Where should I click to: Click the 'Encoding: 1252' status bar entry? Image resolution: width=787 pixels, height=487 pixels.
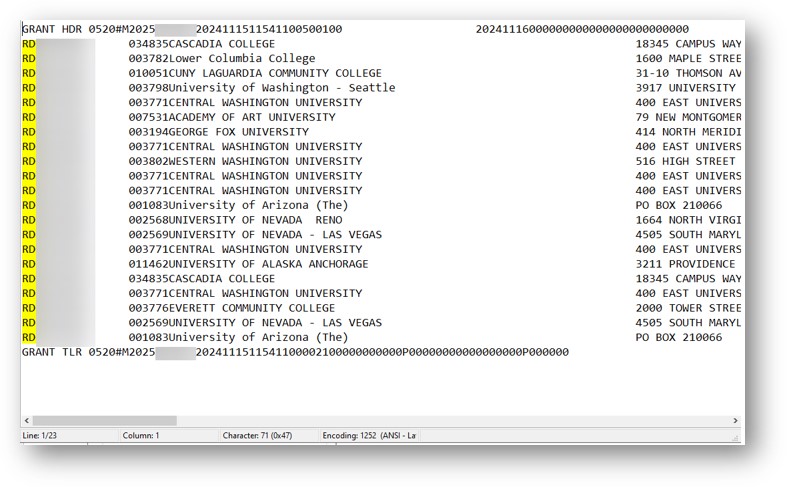[x=369, y=436]
